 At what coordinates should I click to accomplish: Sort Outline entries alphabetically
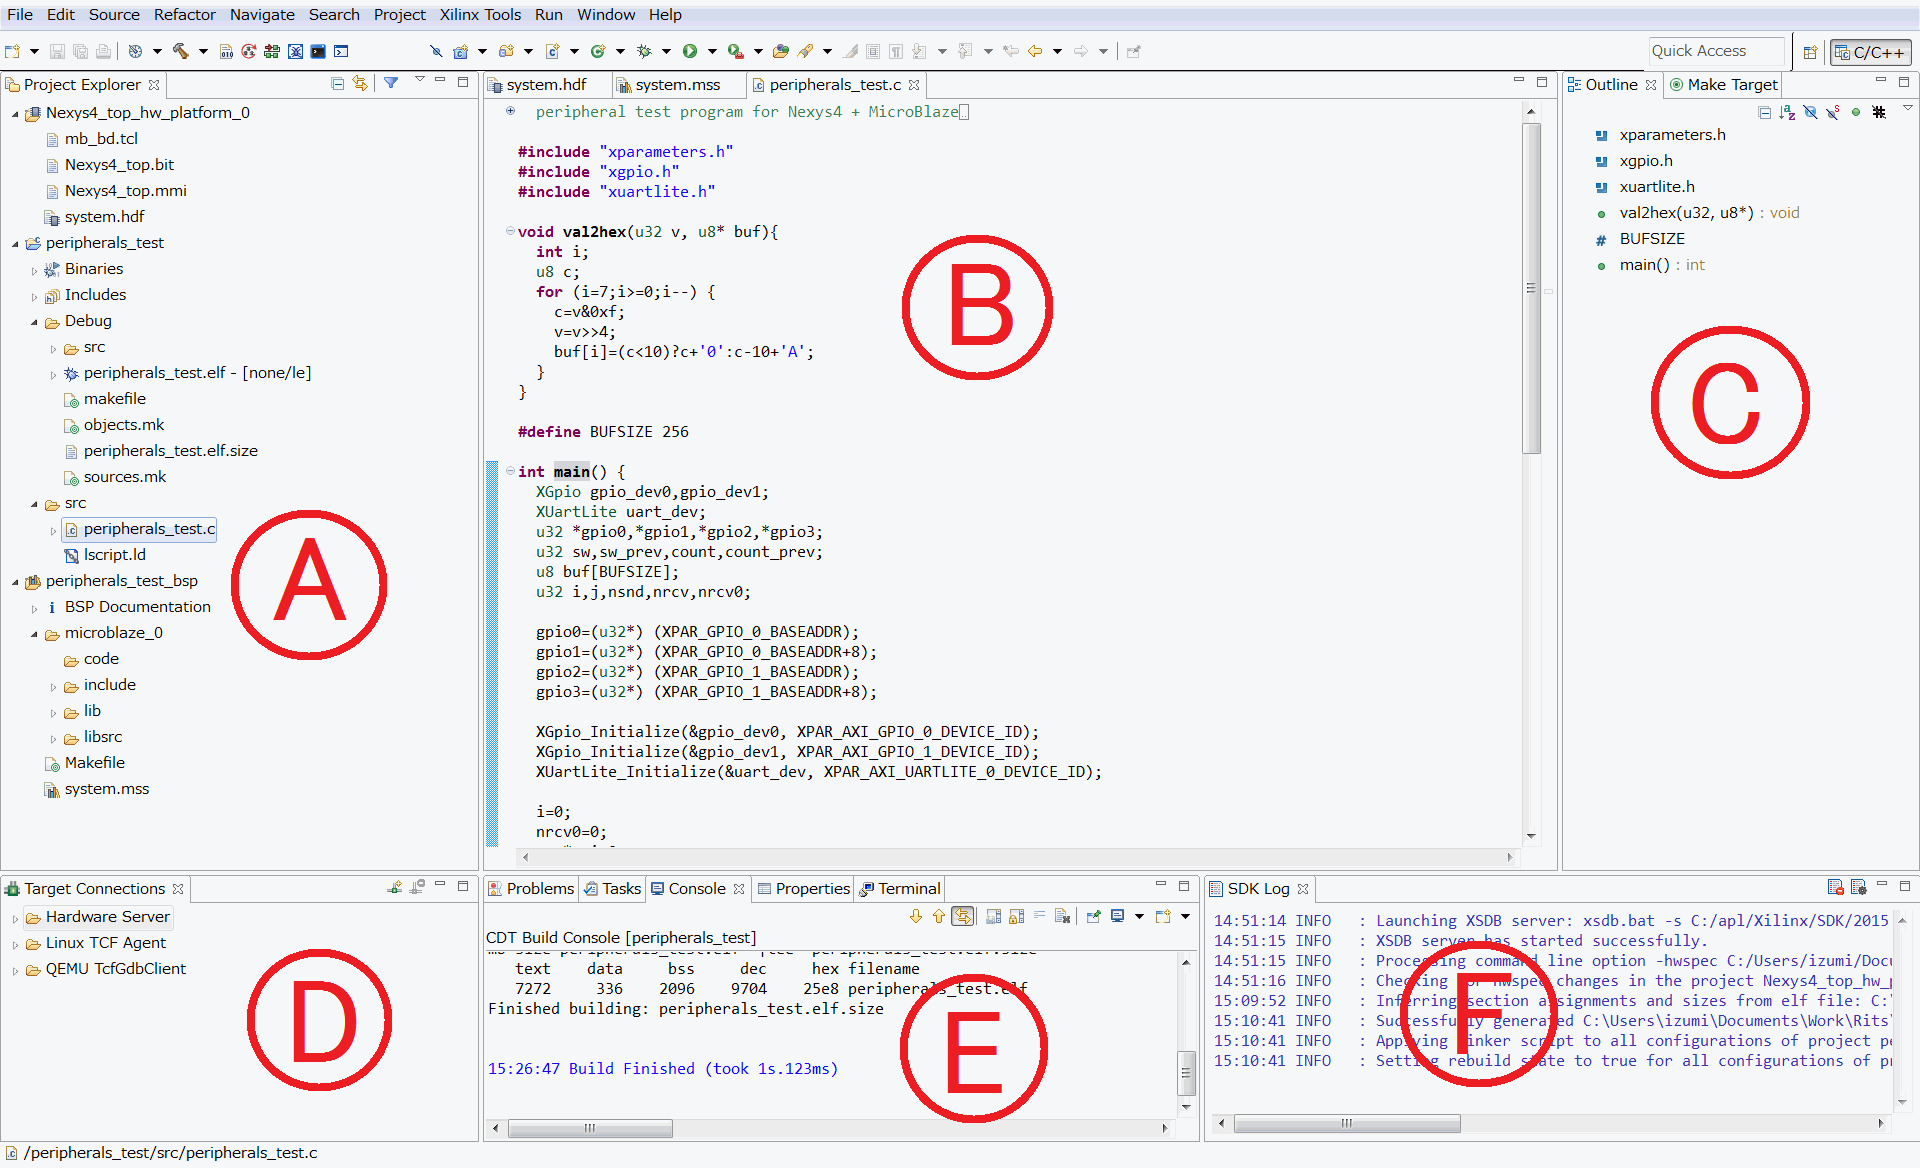point(1787,113)
